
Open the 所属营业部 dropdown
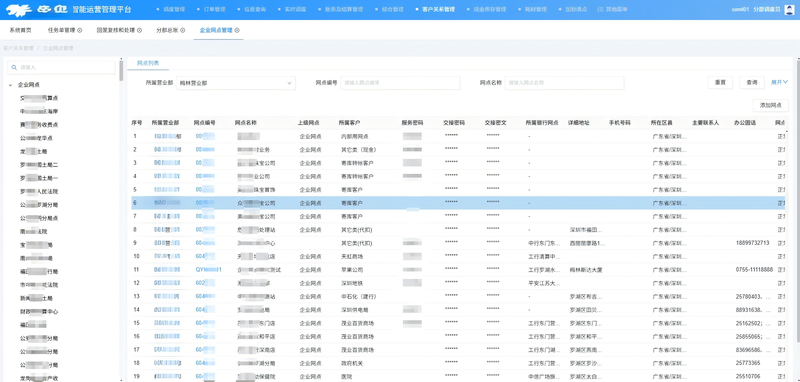click(236, 83)
